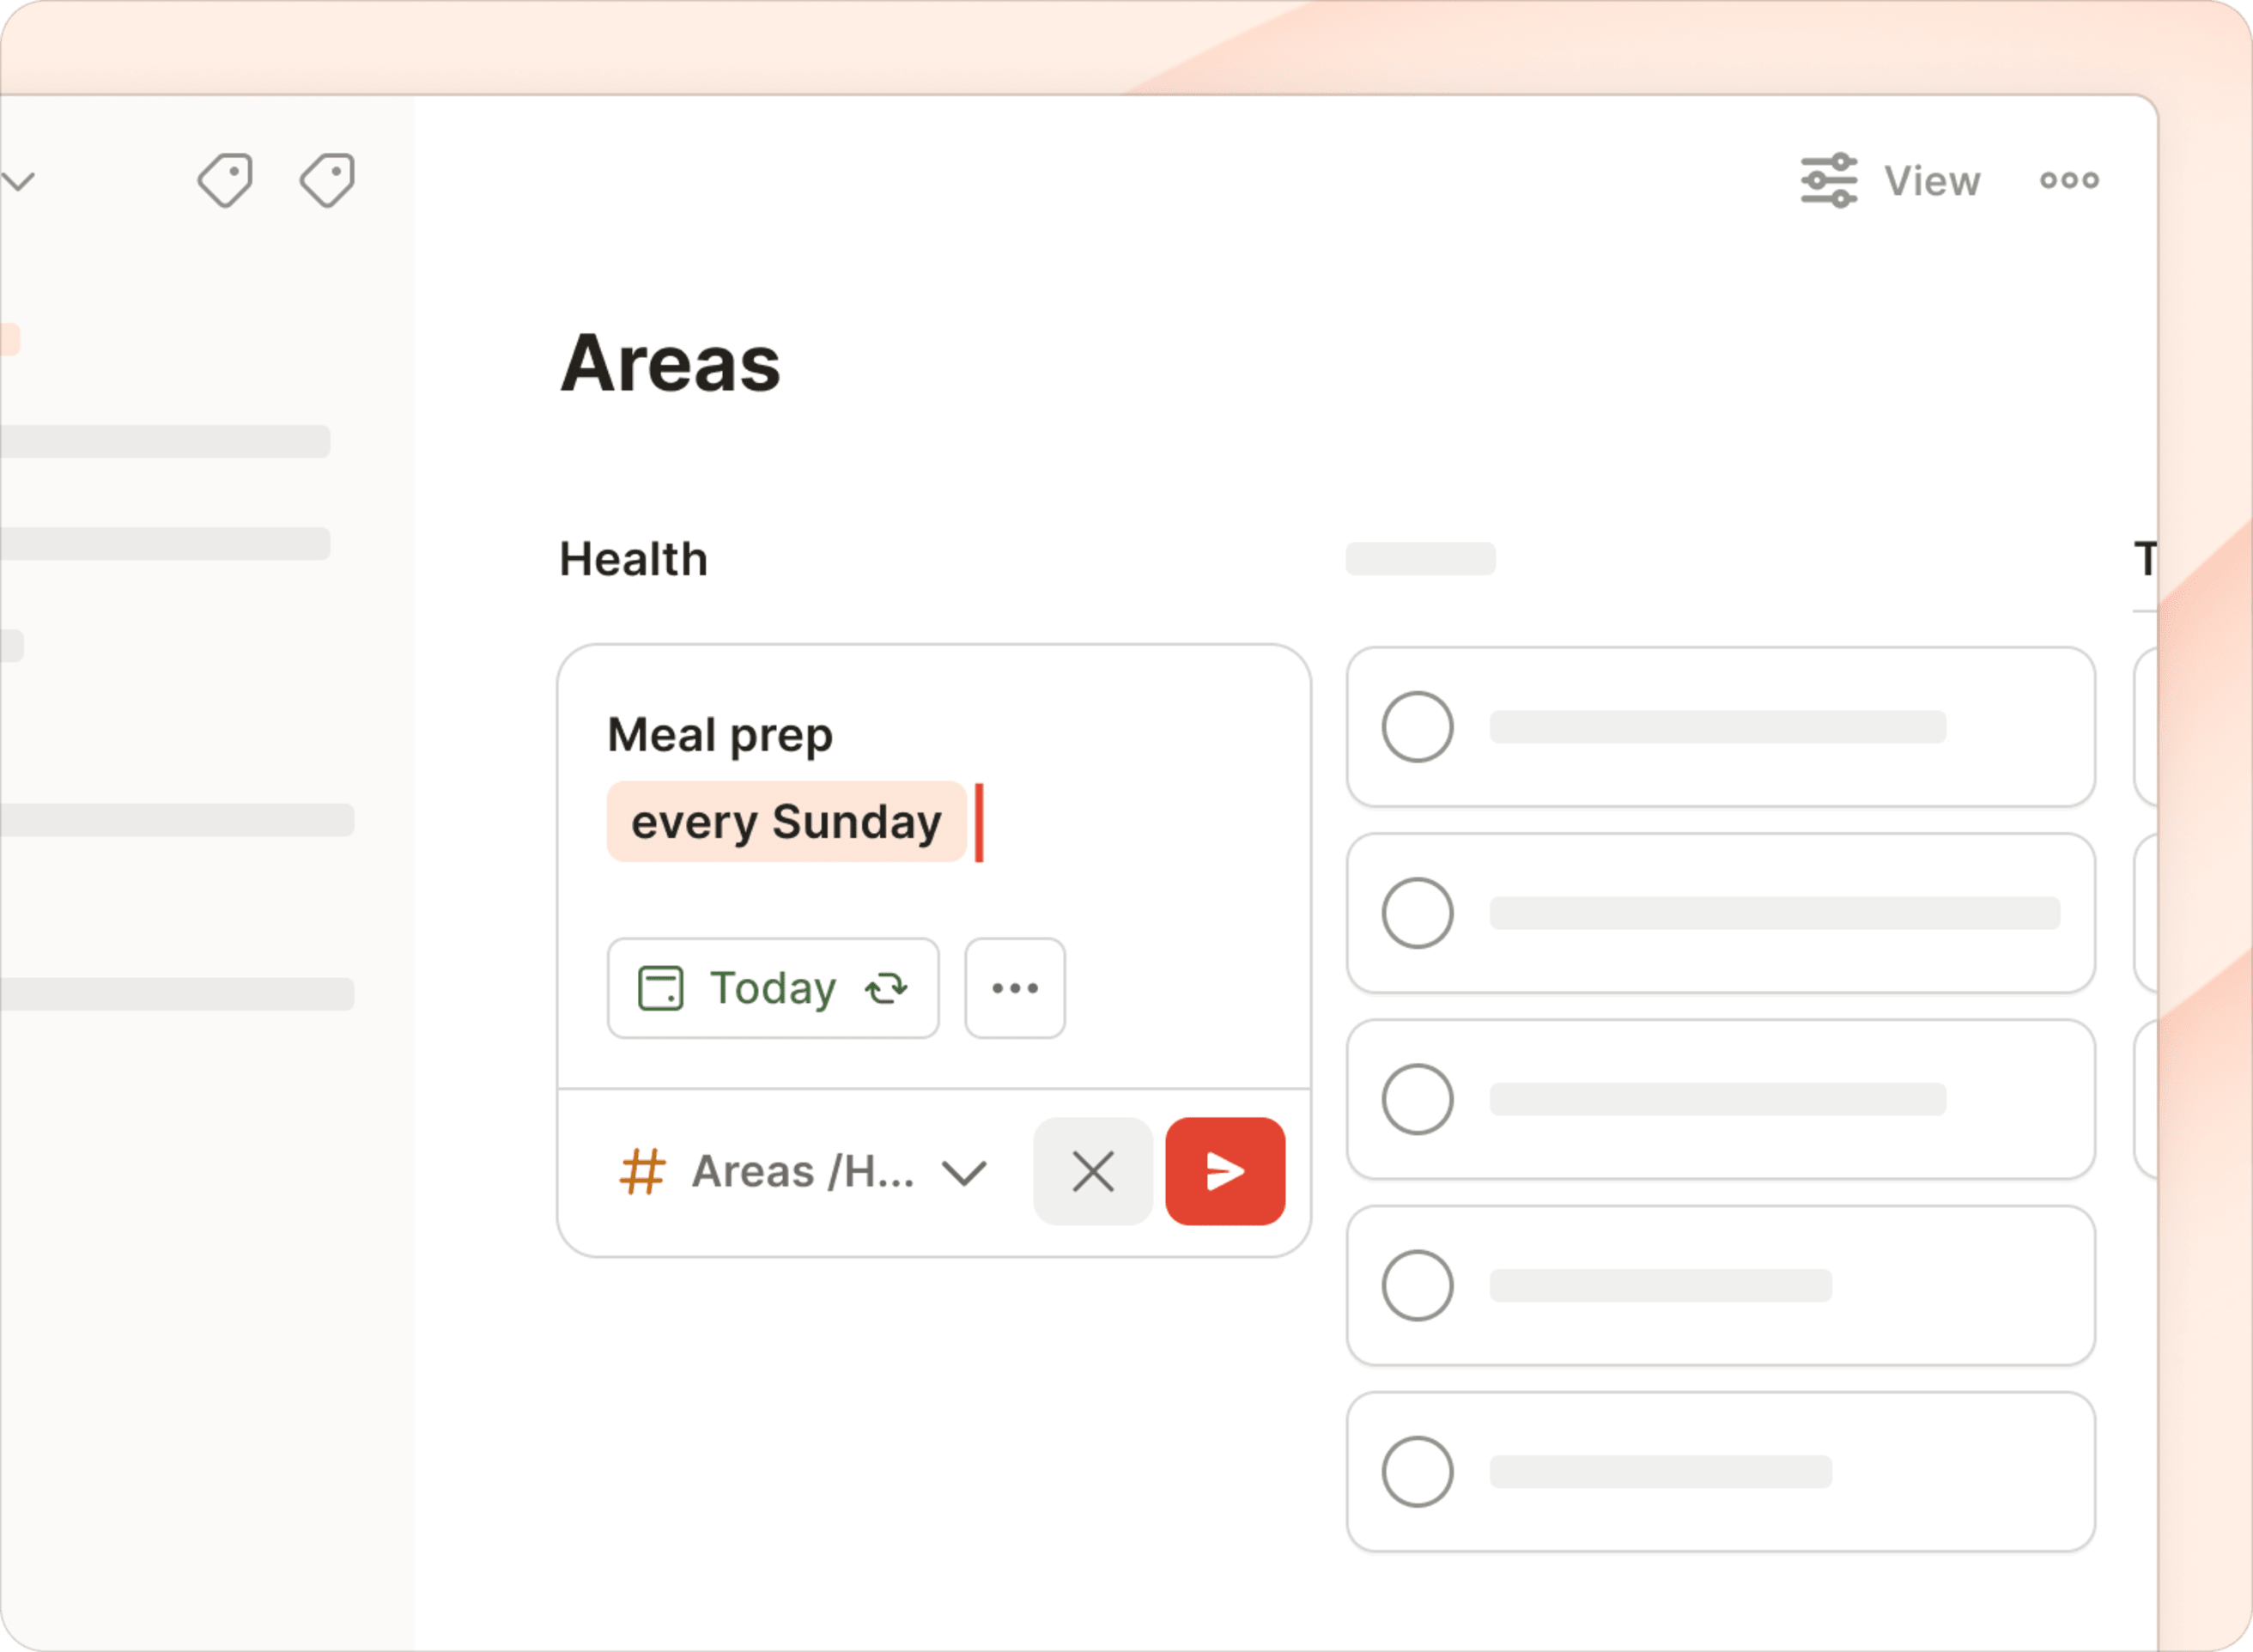Submit task with red send arrow
Viewport: 2253px width, 1652px height.
pyautogui.click(x=1225, y=1172)
